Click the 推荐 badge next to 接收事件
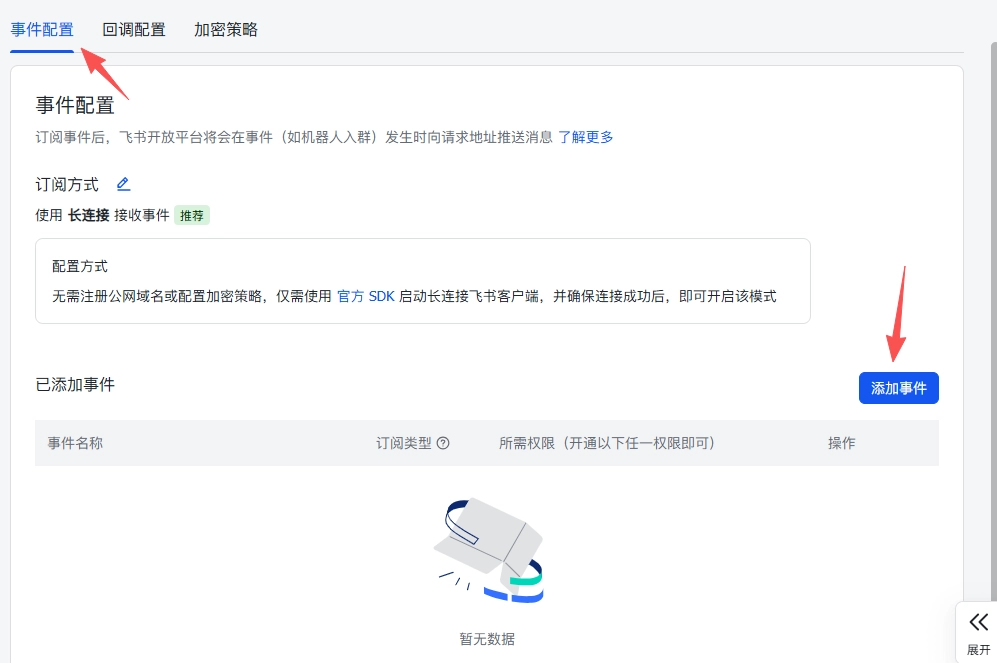Screen dimensions: 997x663 (191, 215)
